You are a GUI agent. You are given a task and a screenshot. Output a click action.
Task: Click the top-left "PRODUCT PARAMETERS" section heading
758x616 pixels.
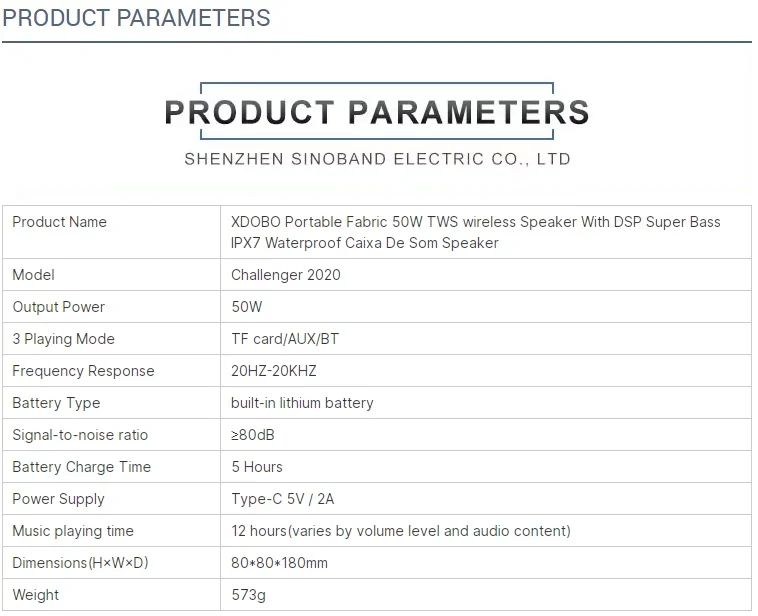(x=136, y=18)
